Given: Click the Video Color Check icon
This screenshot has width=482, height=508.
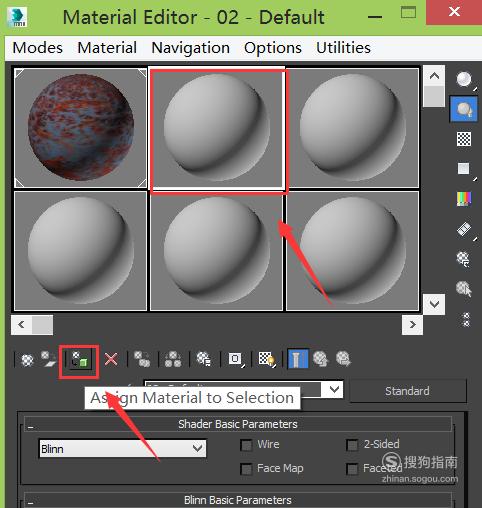Looking at the screenshot, I should pyautogui.click(x=464, y=199).
